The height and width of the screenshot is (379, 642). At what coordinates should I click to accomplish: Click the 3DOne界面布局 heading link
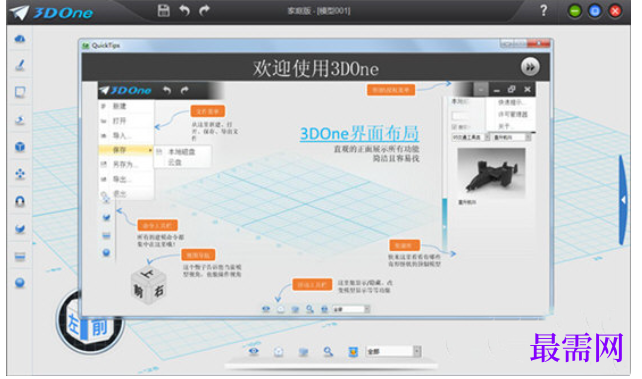(359, 133)
